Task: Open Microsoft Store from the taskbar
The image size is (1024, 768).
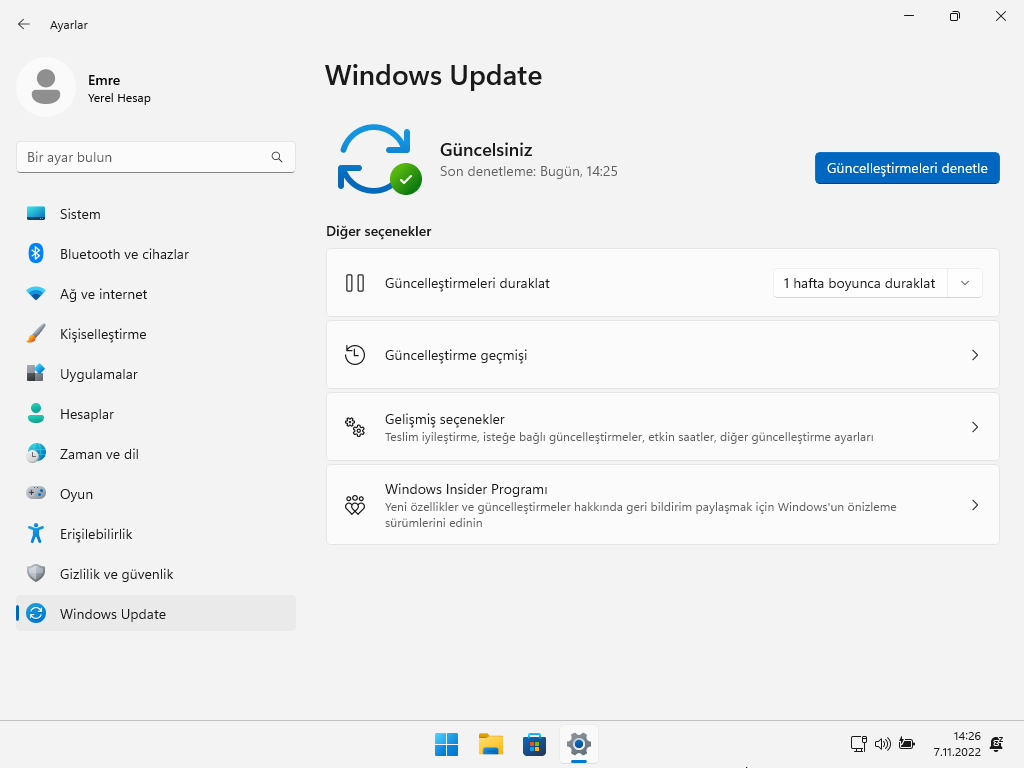Action: pos(534,744)
